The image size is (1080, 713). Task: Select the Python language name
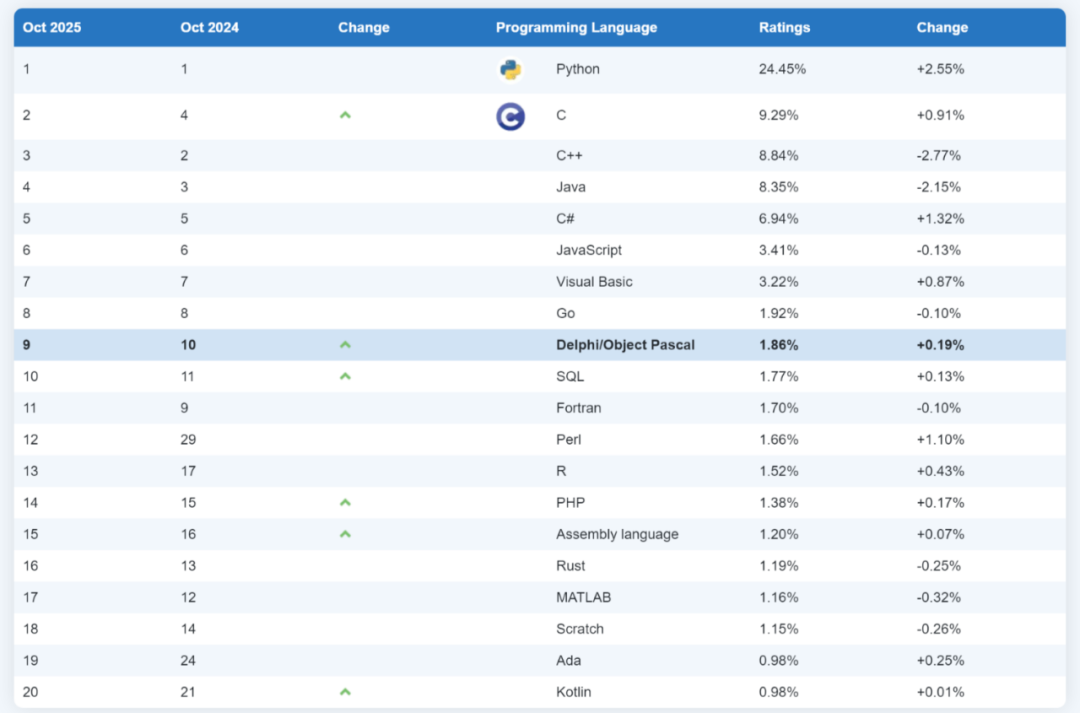578,70
